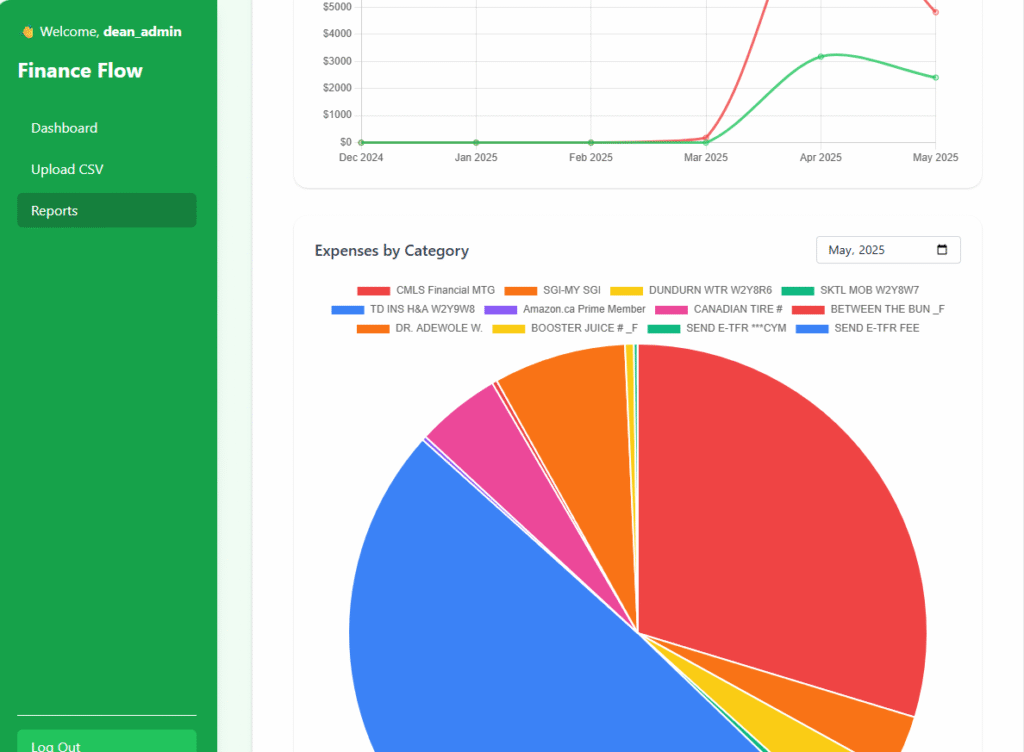Click the 'dean_admin' username text
The image size is (1024, 752).
[142, 31]
